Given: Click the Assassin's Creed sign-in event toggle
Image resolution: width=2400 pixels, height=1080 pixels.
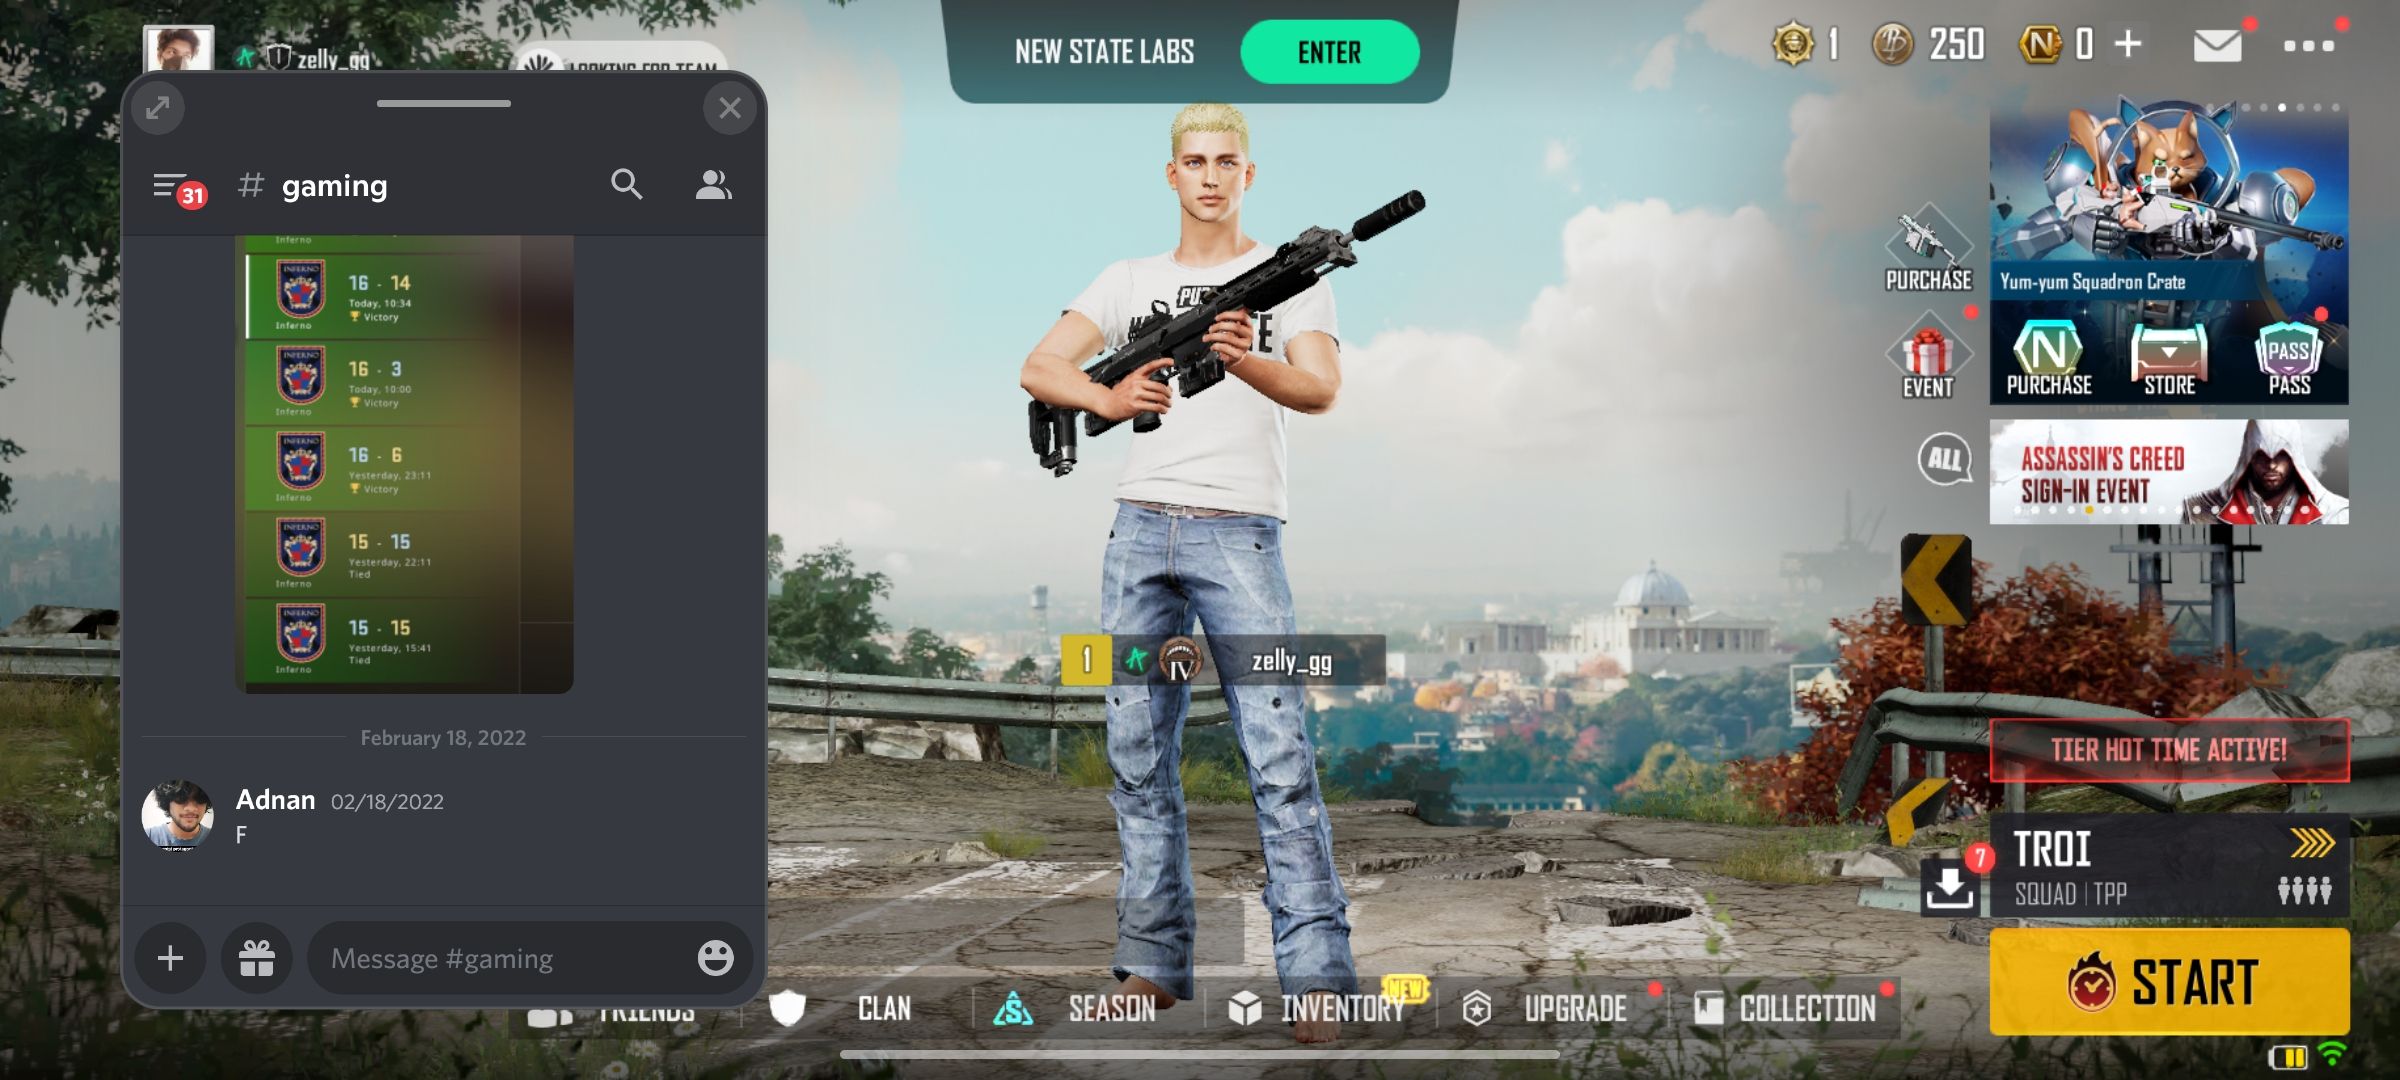Looking at the screenshot, I should pos(2167,473).
